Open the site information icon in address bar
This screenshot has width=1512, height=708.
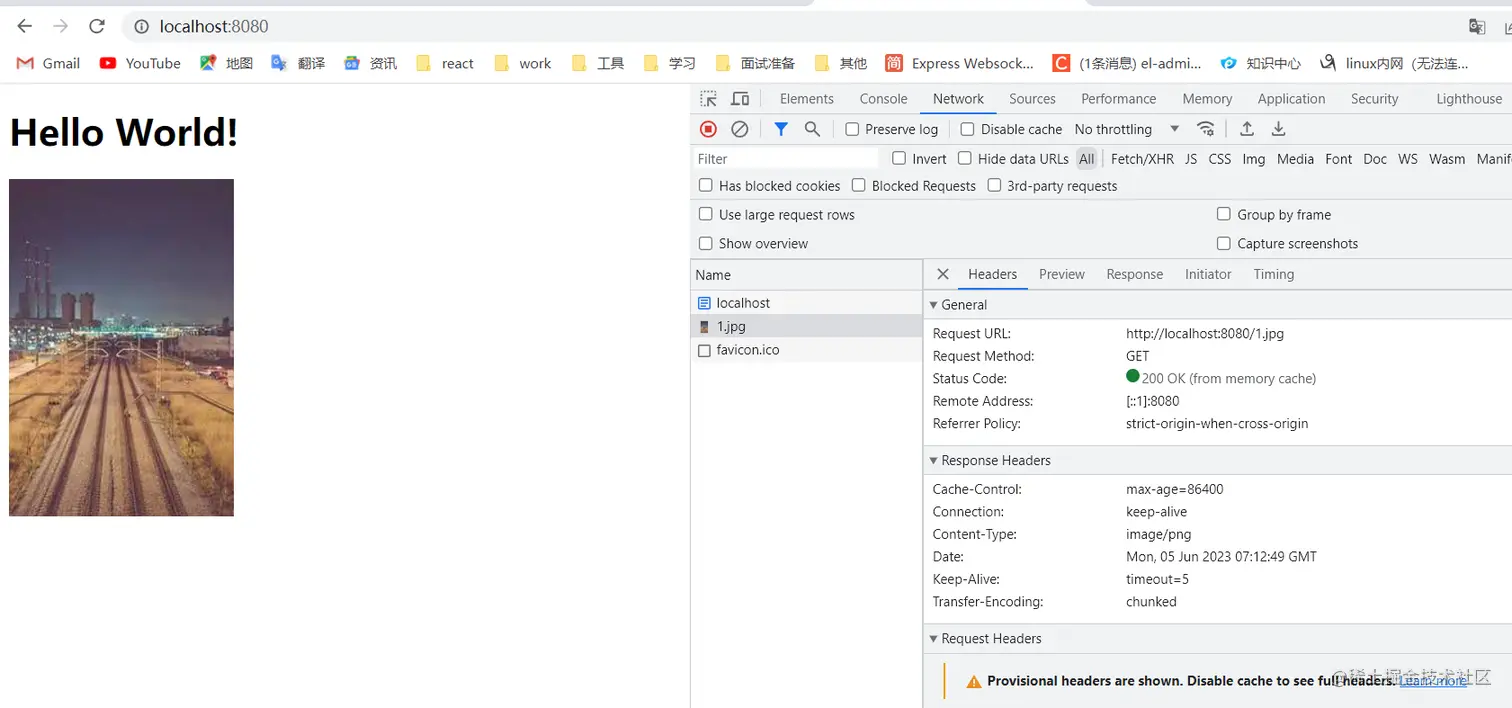pyautogui.click(x=142, y=26)
